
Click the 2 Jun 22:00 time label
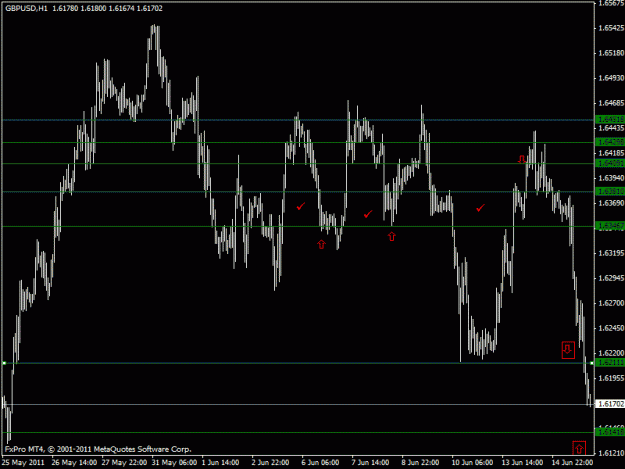[x=270, y=463]
